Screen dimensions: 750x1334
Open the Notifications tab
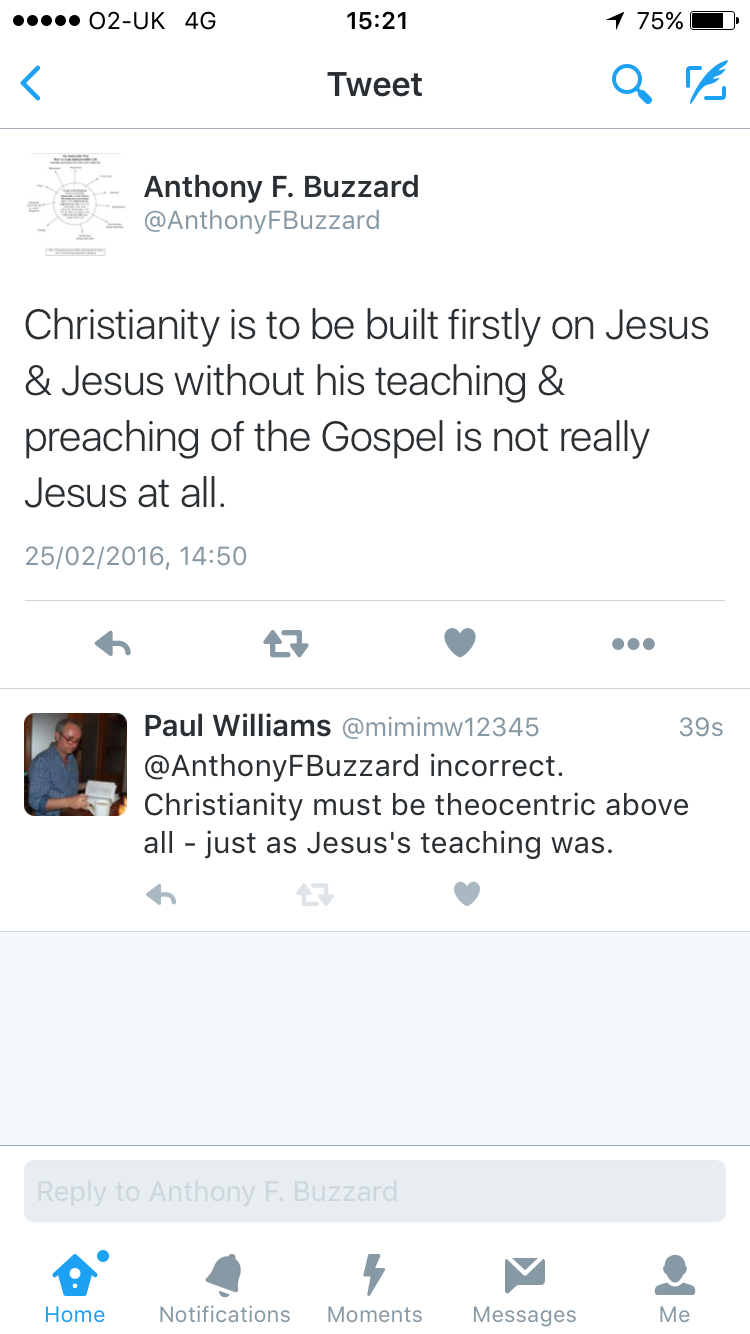[x=225, y=1290]
